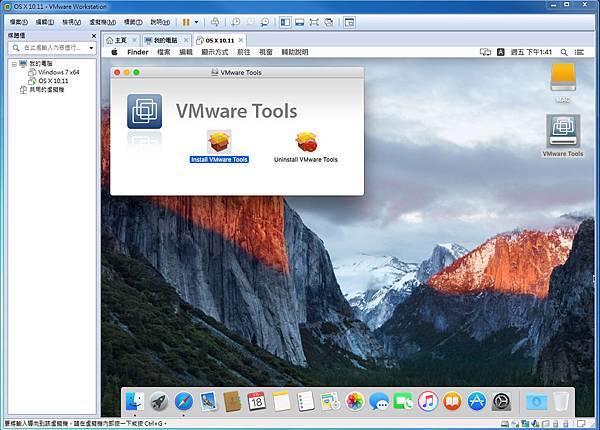Zoom VMware Tools window with green button
The width and height of the screenshot is (600, 430).
pos(136,72)
